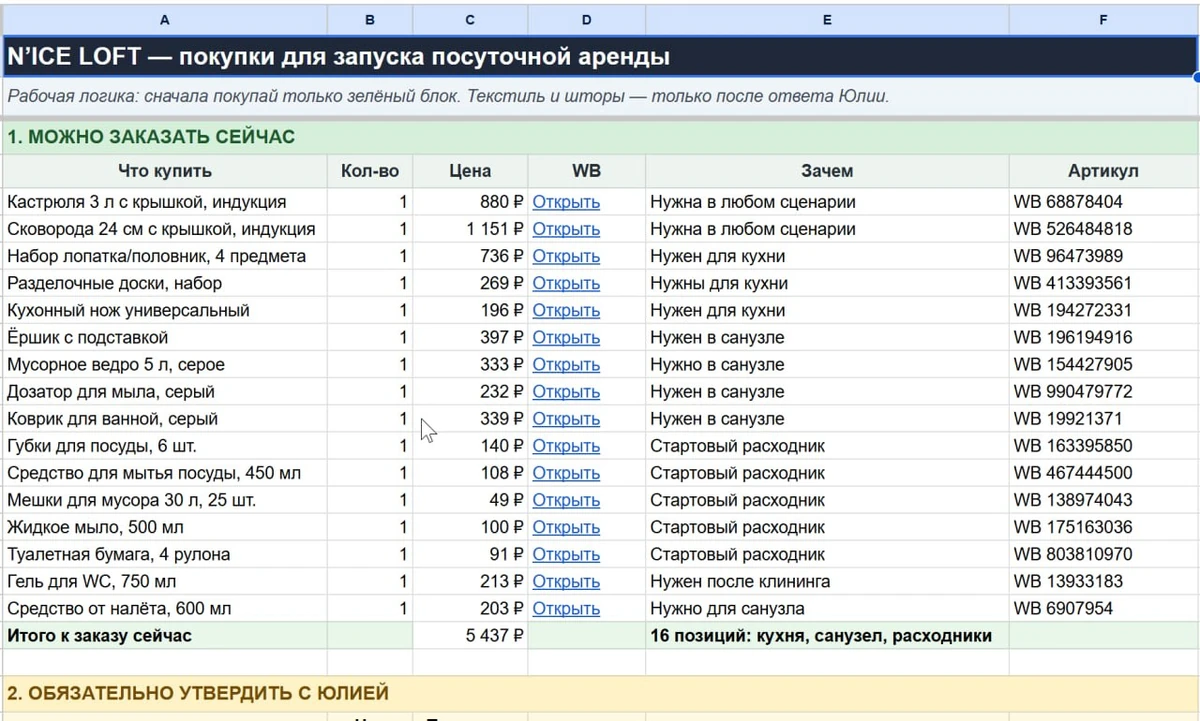Select price cell 196 ₽
The image size is (1200, 721).
coord(470,310)
